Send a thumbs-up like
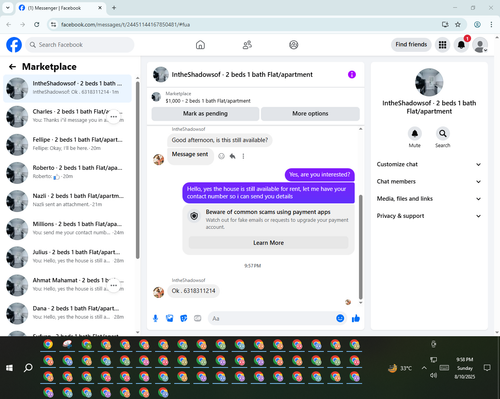 [356, 318]
